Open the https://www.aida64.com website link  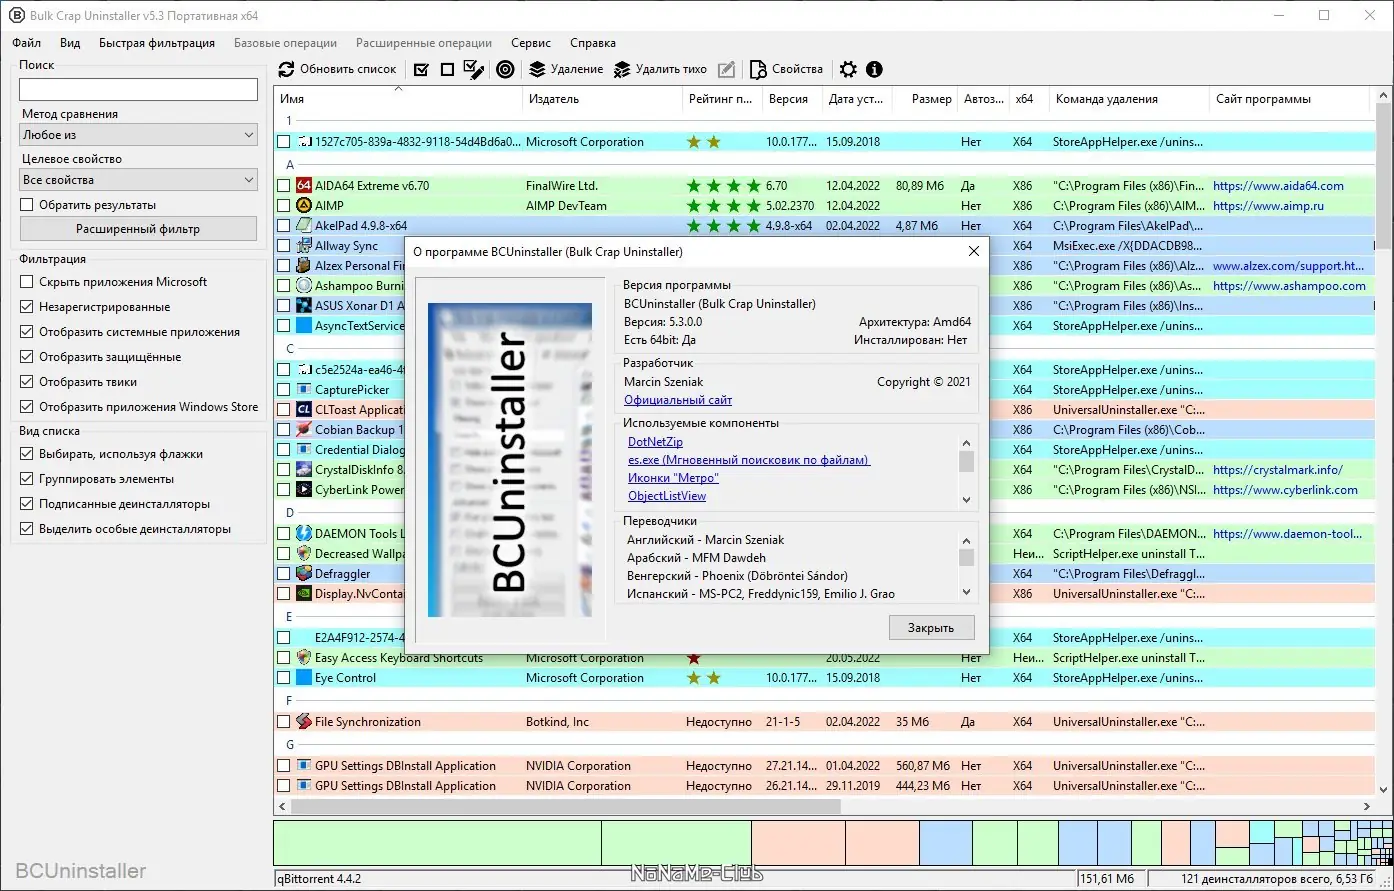click(1278, 186)
